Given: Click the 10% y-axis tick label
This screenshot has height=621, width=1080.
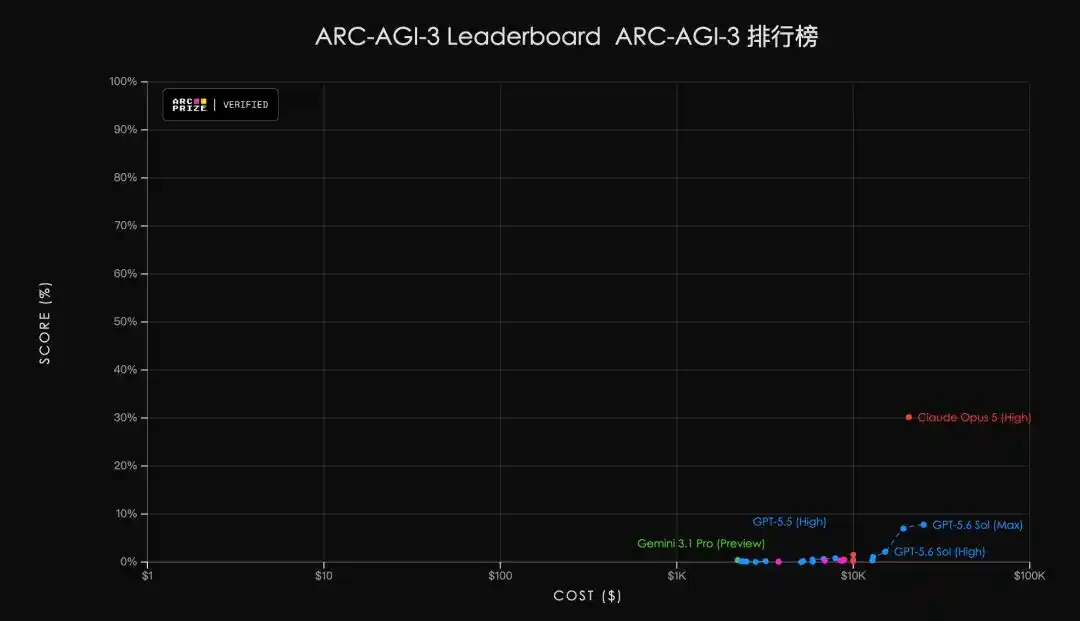Looking at the screenshot, I should [x=125, y=514].
